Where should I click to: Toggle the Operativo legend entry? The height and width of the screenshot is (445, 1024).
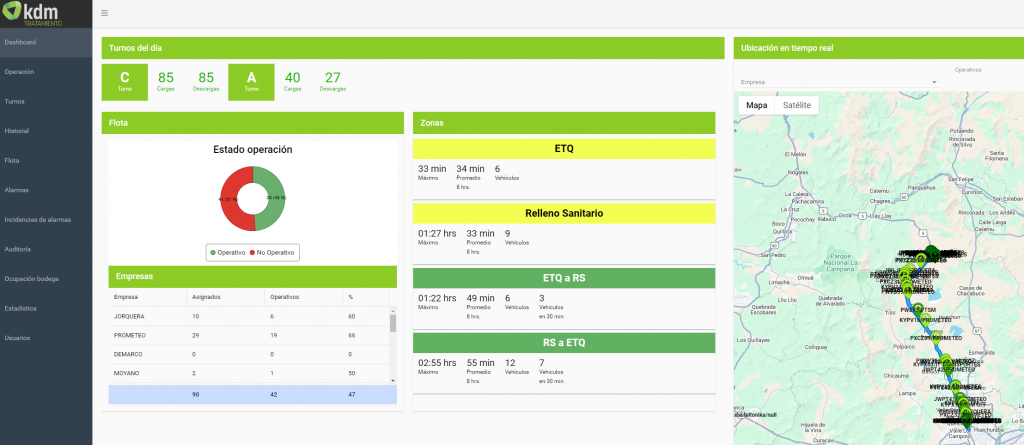(232, 253)
